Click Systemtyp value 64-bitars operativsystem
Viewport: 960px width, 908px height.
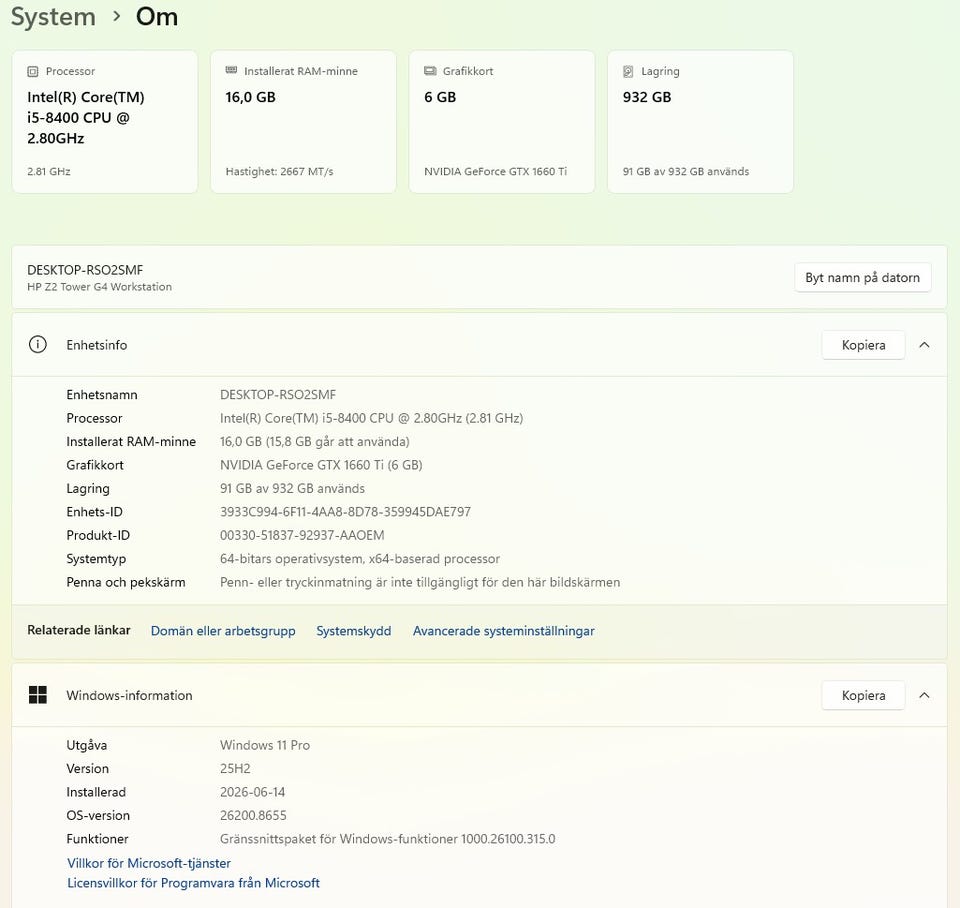pyautogui.click(x=359, y=558)
